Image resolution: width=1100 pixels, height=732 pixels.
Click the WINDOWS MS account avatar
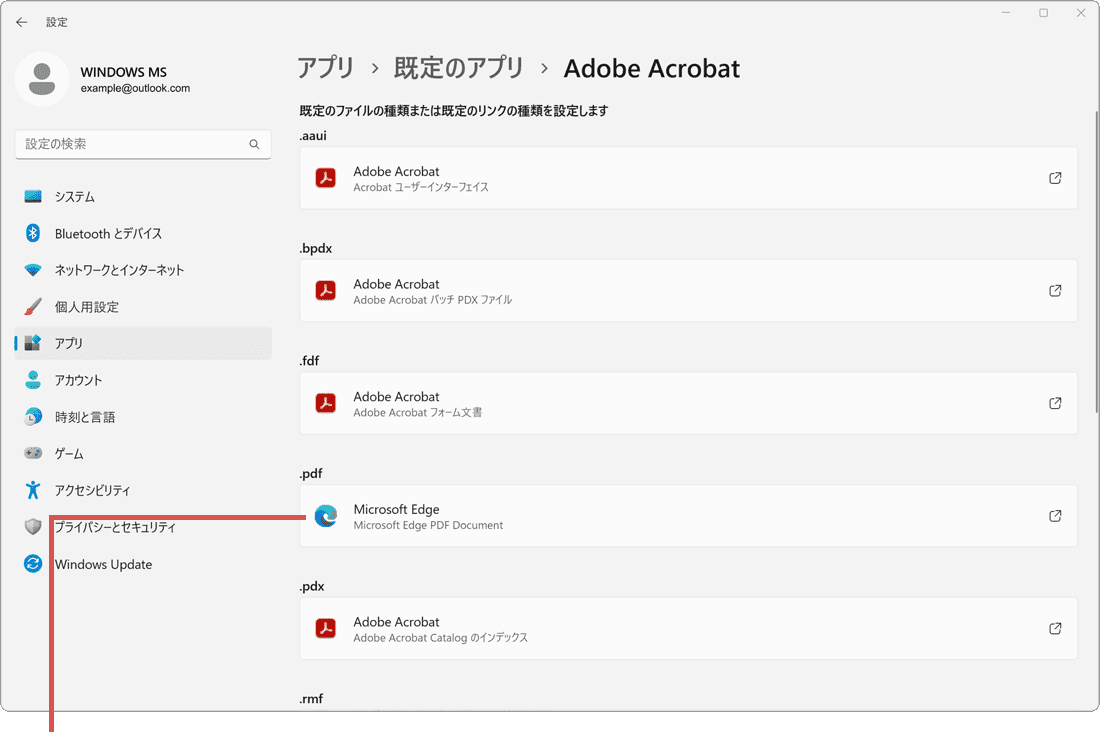coord(42,79)
